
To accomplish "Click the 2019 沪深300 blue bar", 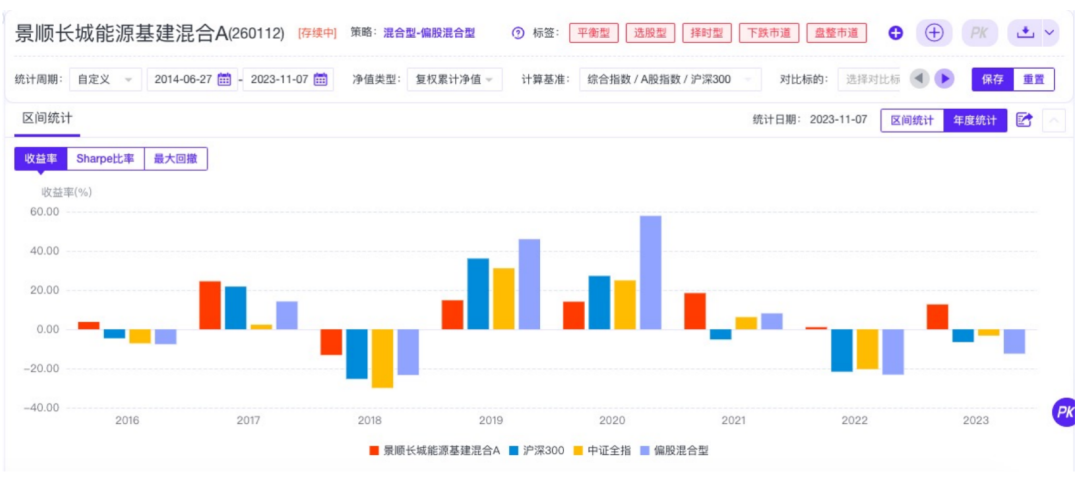I will tap(477, 294).
